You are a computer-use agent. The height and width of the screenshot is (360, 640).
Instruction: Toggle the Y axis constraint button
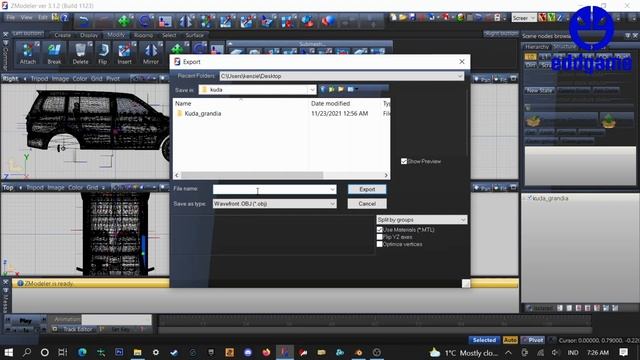click(551, 18)
